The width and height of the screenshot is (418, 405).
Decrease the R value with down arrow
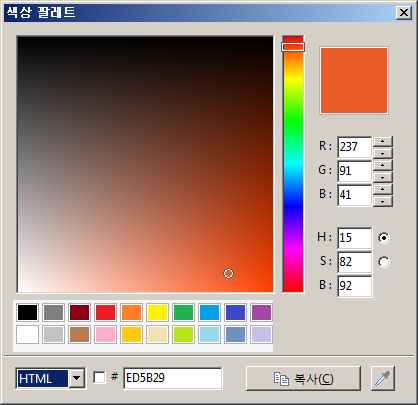pyautogui.click(x=383, y=153)
